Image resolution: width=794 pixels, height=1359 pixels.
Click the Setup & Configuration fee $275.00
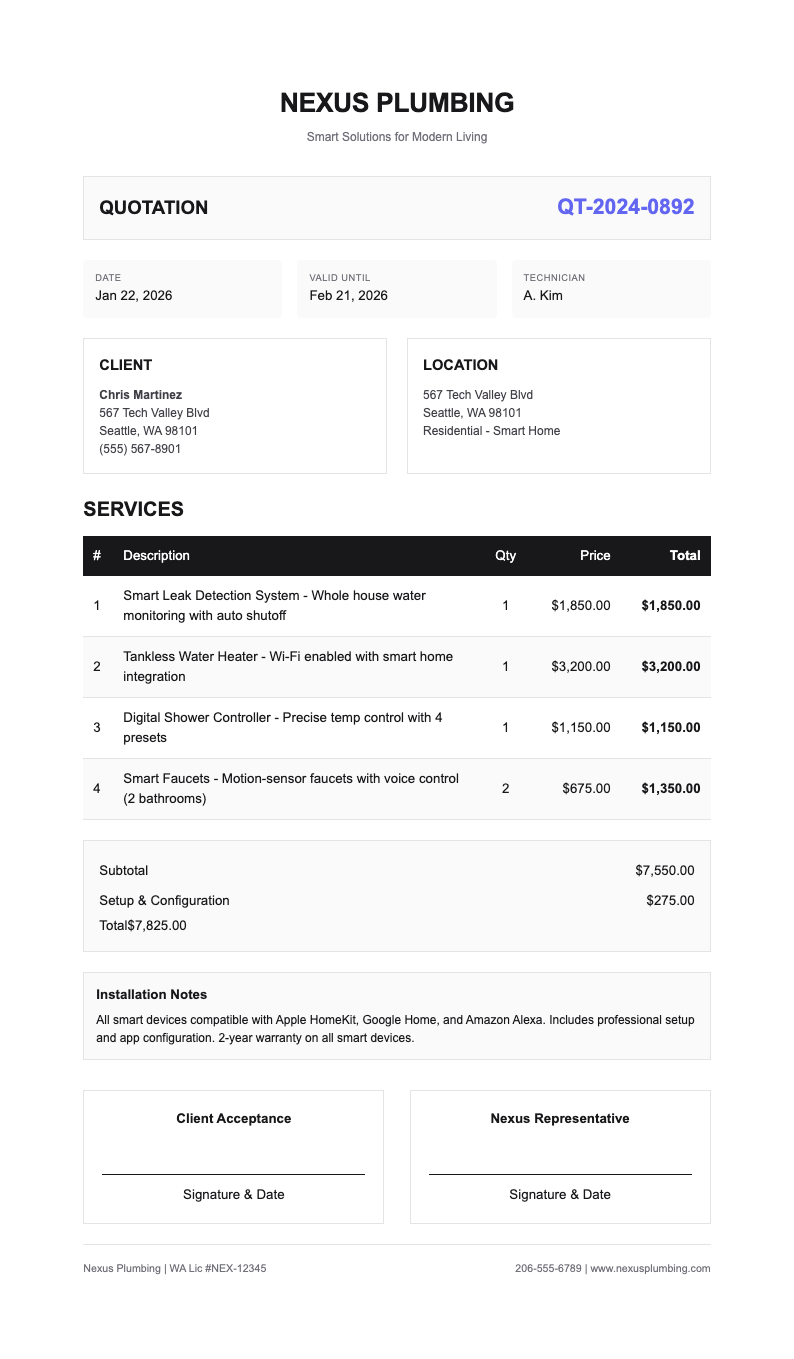(x=670, y=900)
